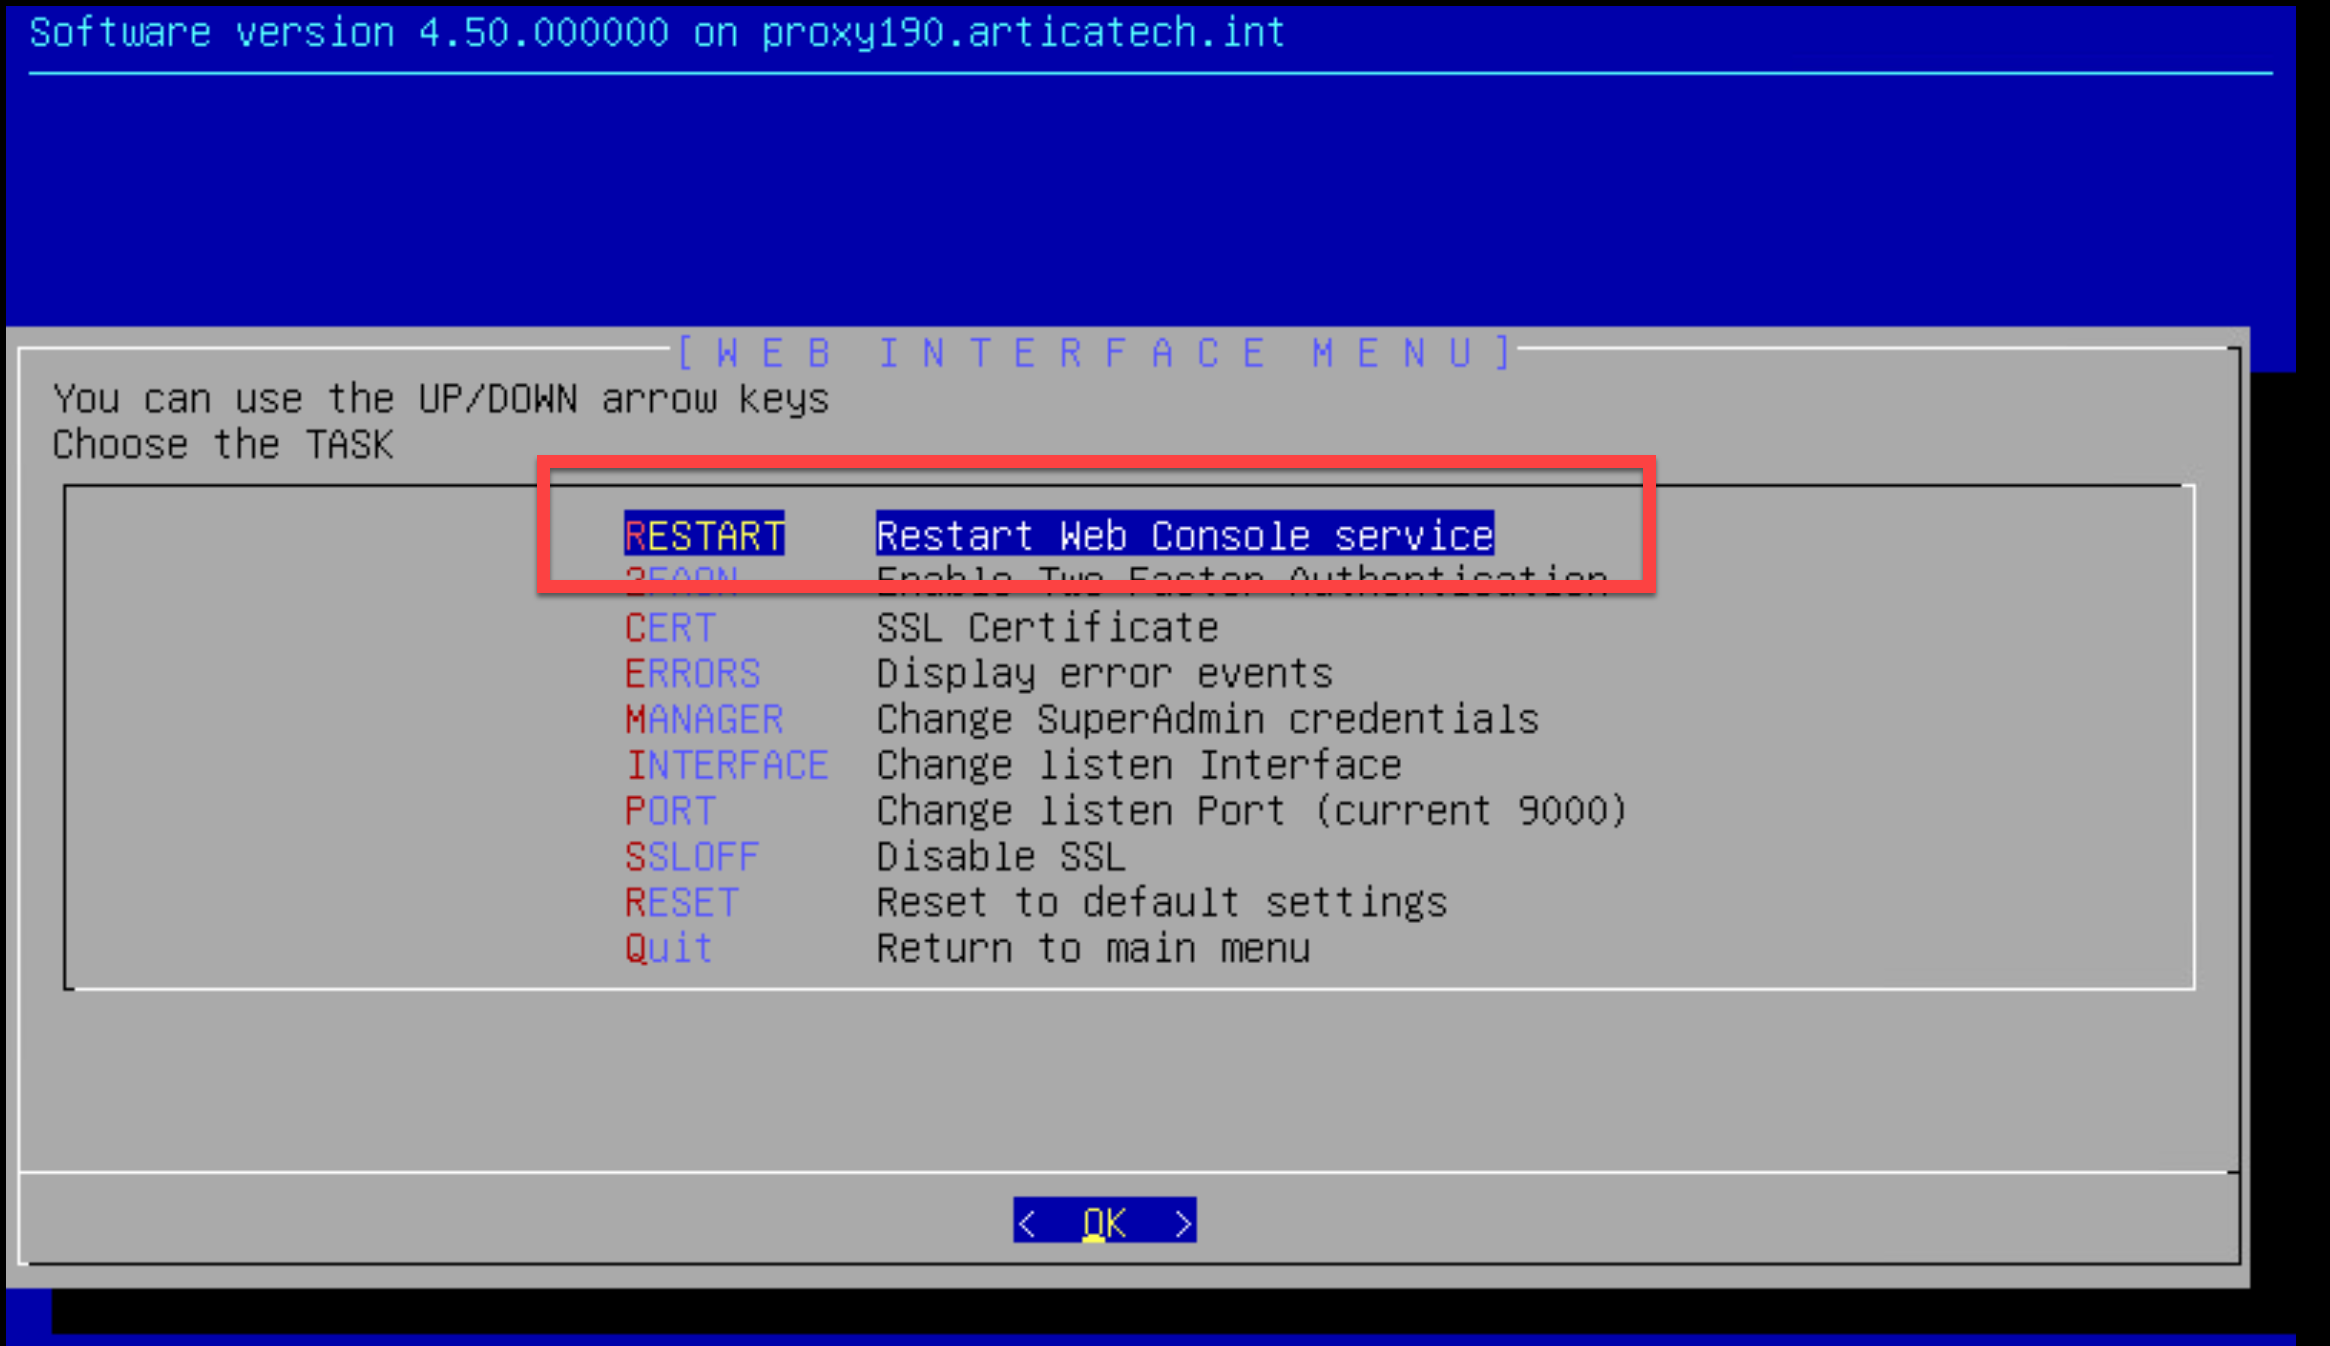
Task: Select the CERT menu entry
Action: [670, 628]
